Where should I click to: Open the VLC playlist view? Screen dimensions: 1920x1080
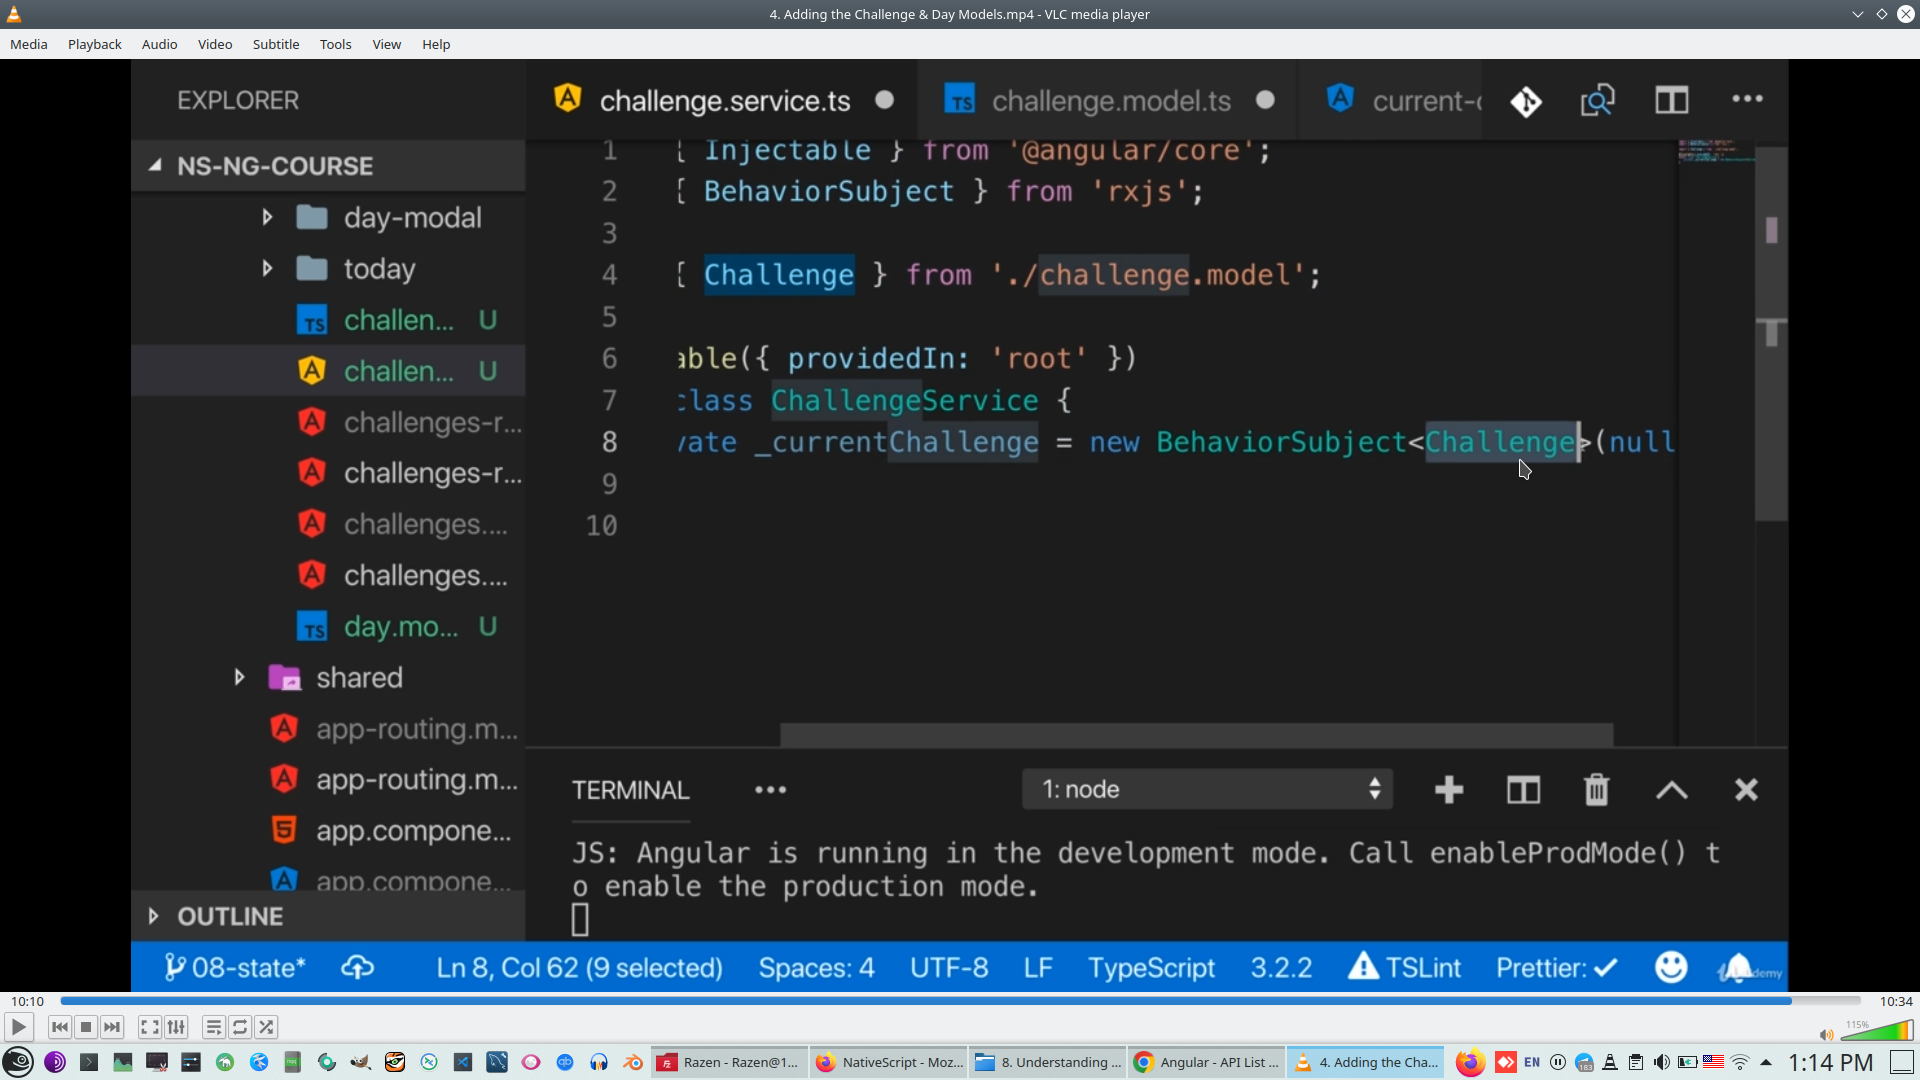pyautogui.click(x=213, y=1027)
